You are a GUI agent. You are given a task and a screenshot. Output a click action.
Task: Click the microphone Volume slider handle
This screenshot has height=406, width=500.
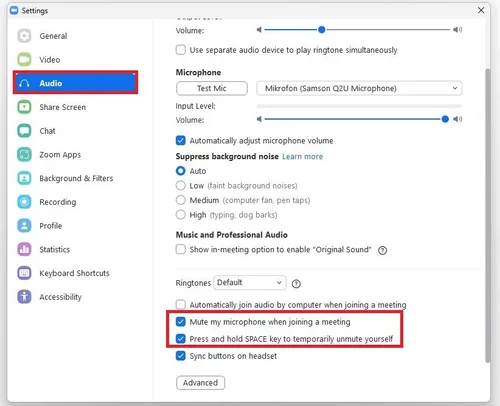click(x=445, y=119)
